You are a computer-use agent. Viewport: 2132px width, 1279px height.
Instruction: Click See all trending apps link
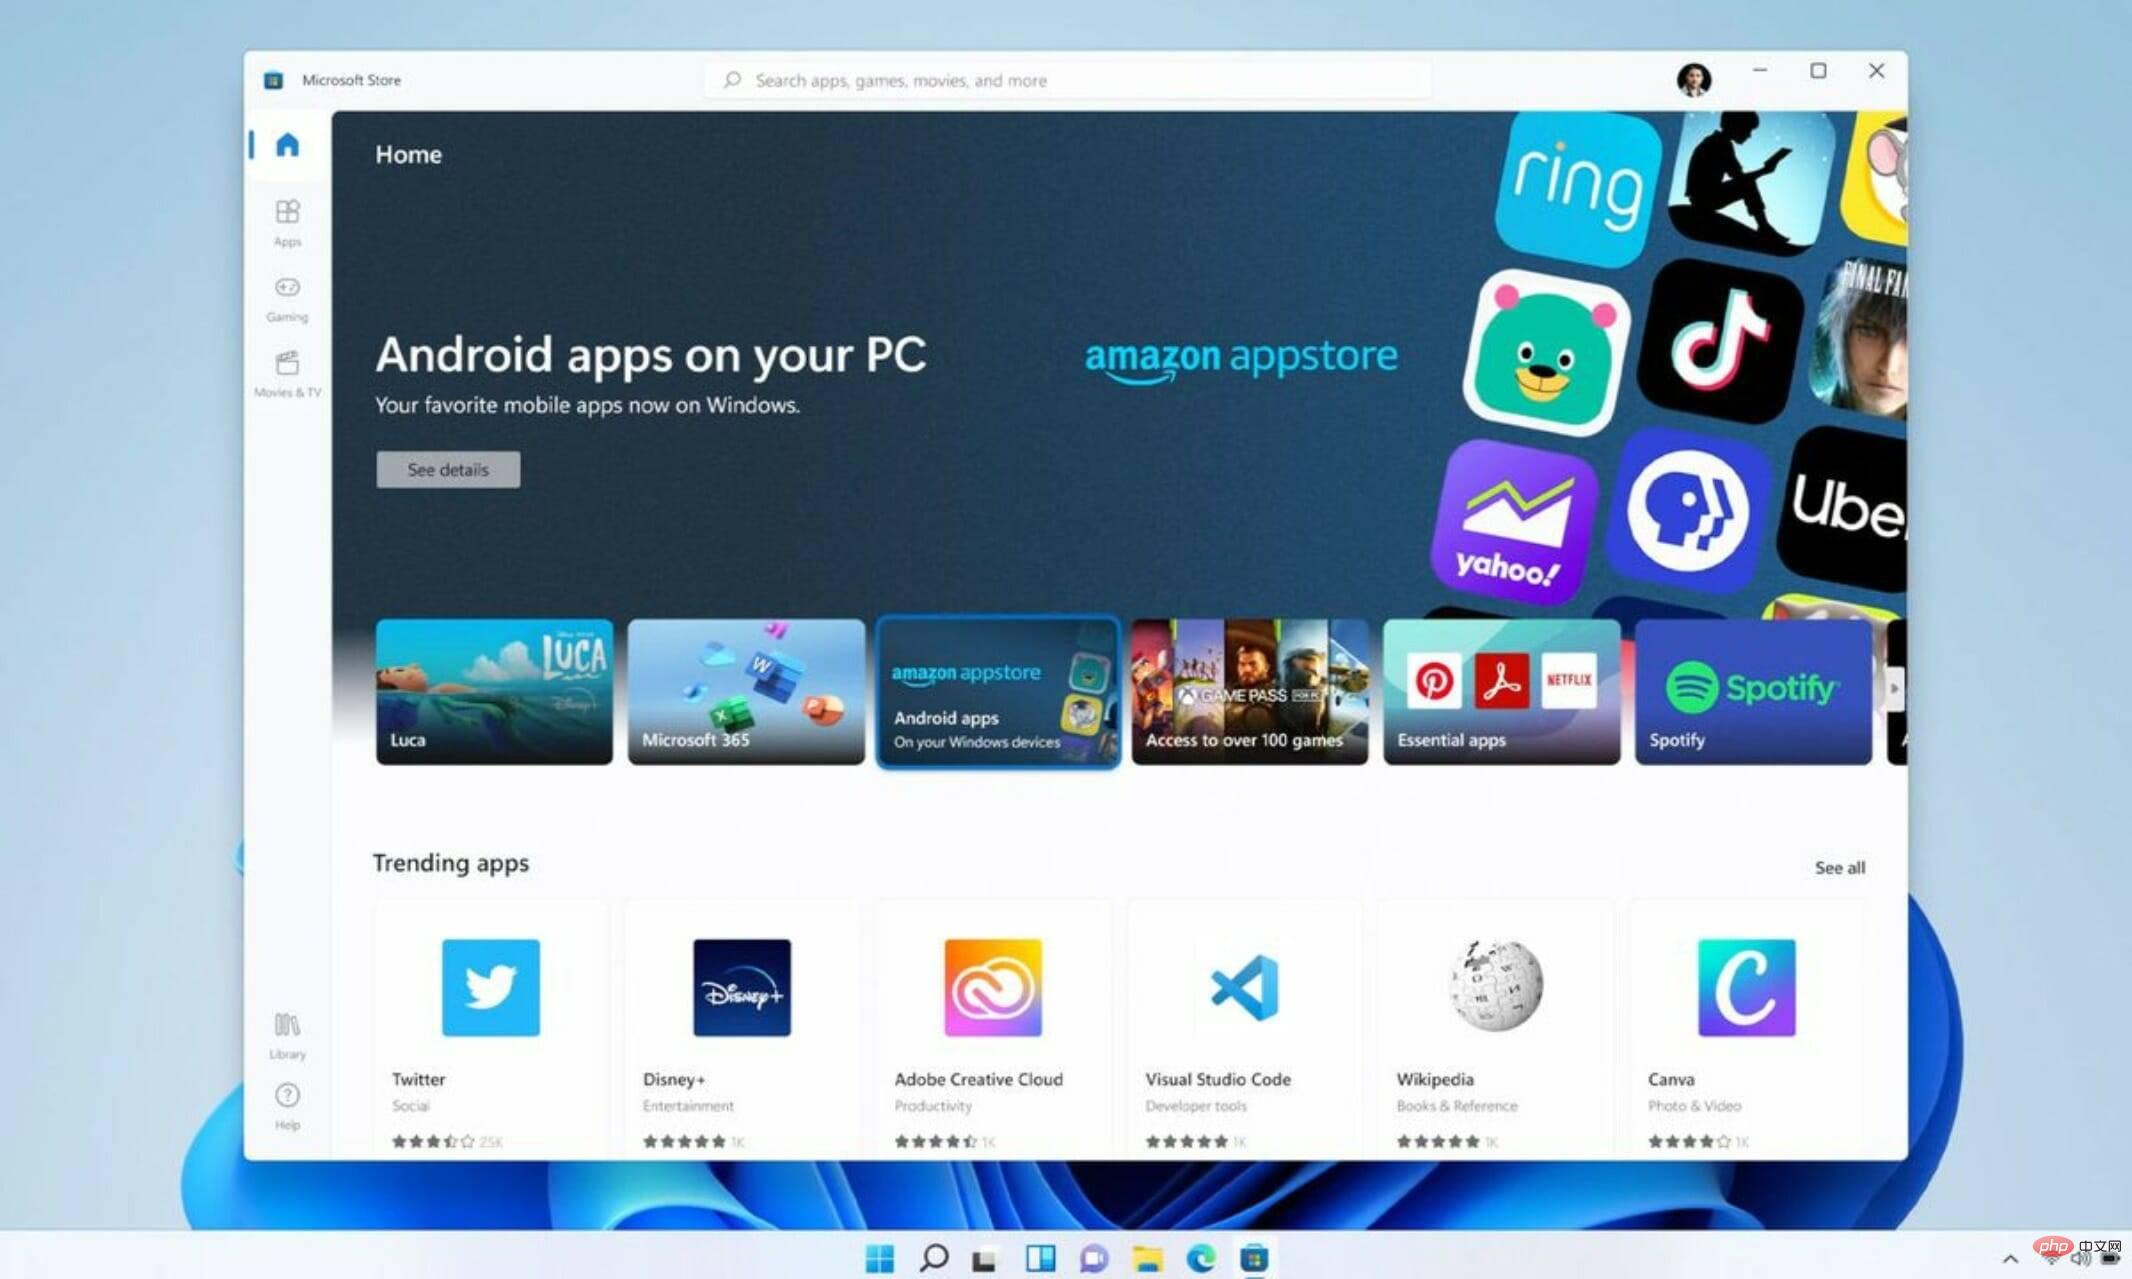click(x=1840, y=865)
